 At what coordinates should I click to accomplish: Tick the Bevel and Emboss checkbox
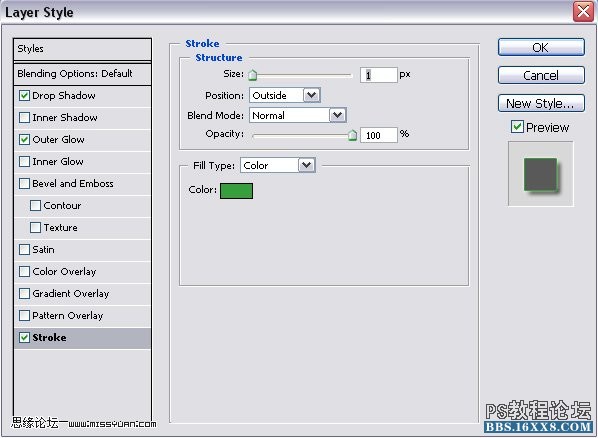click(x=24, y=184)
